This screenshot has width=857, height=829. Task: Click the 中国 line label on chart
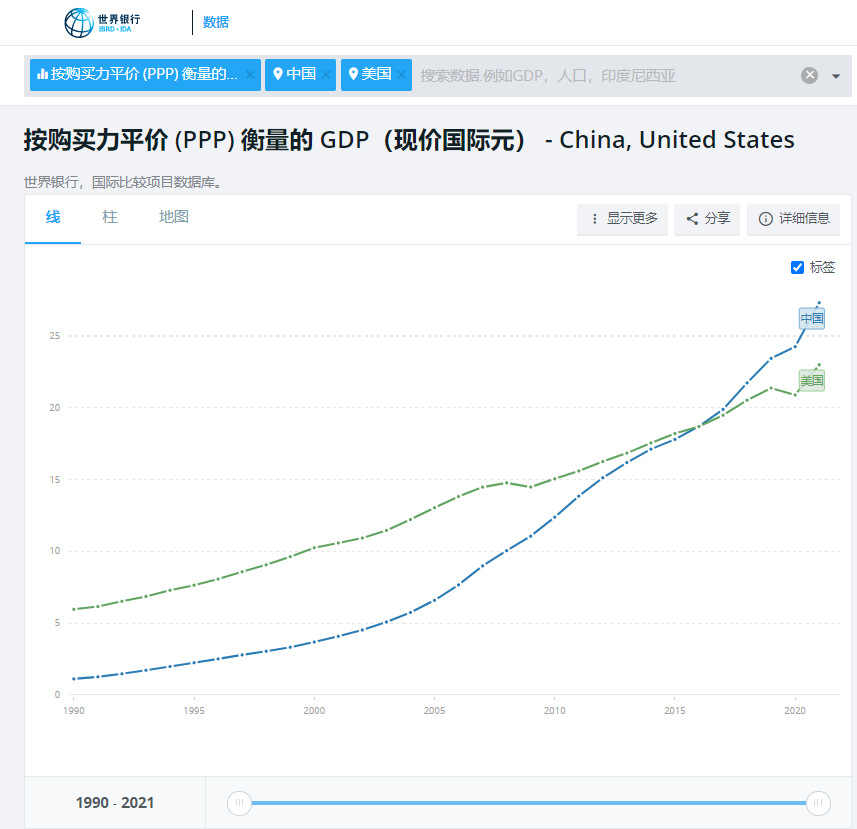coord(812,318)
